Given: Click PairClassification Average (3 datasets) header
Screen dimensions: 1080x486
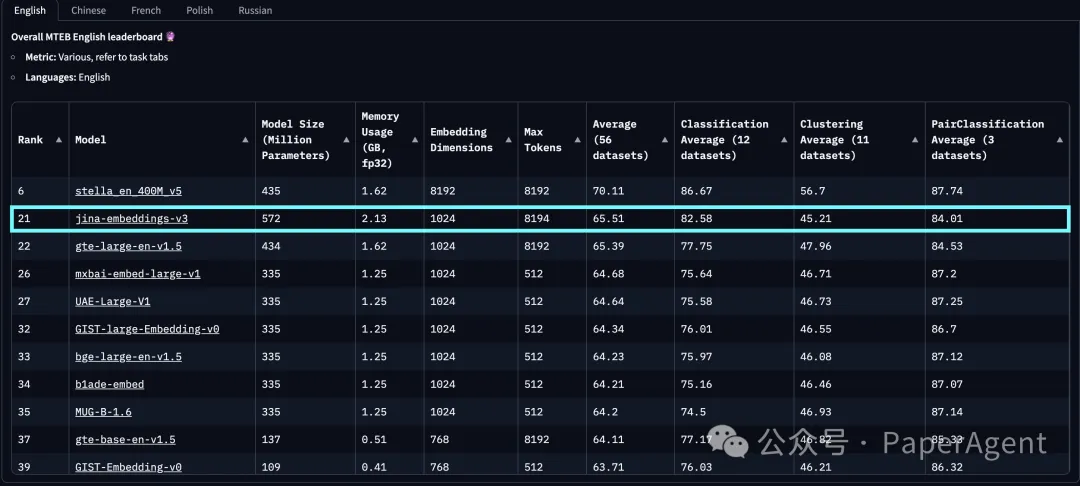Looking at the screenshot, I should (x=988, y=140).
